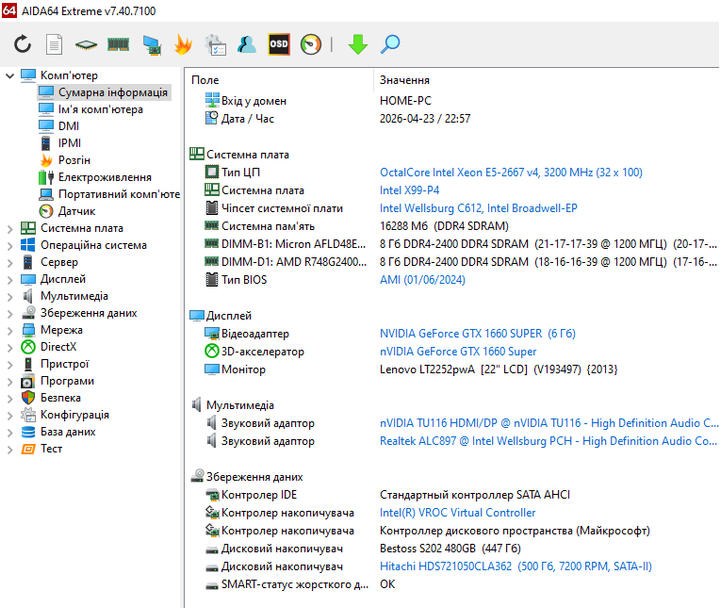Click the network computers toolbar icon
The image size is (720, 608).
[x=152, y=45]
